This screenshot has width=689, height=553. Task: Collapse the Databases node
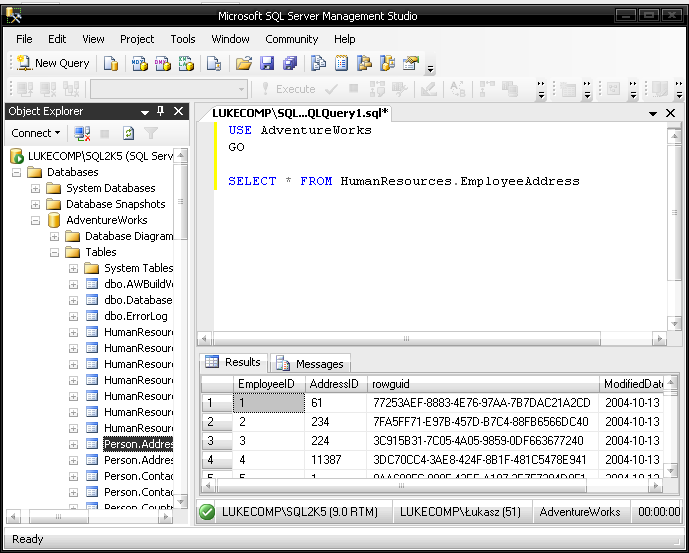tap(16, 172)
